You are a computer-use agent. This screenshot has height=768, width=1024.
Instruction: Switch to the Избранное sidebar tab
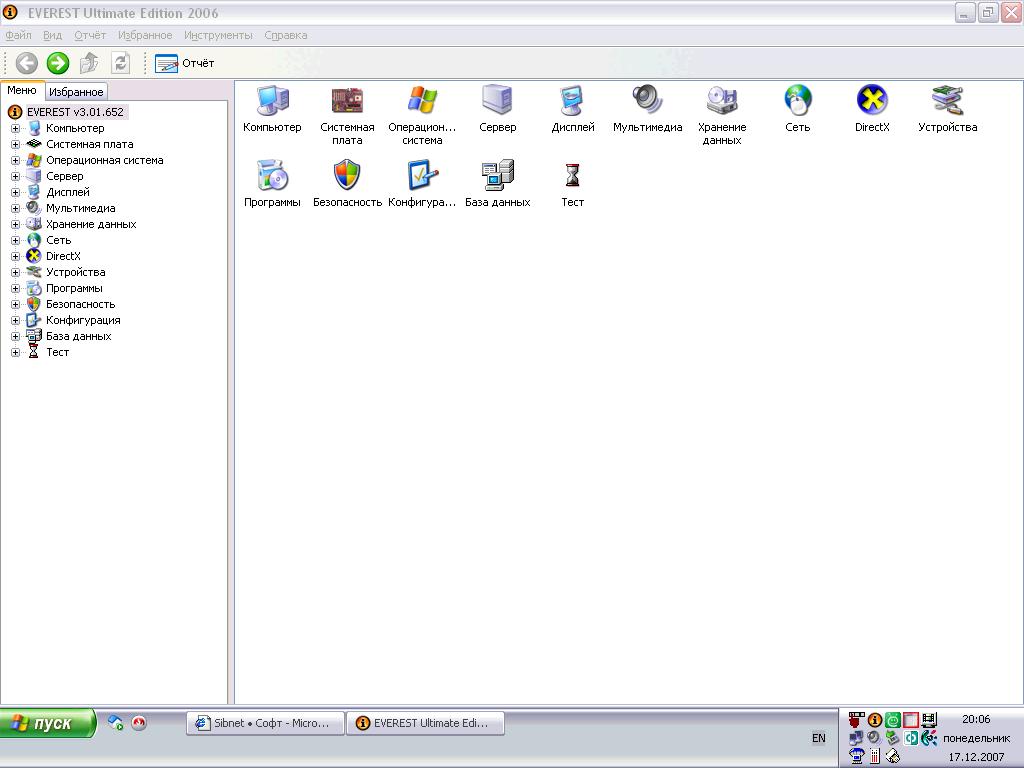(76, 92)
